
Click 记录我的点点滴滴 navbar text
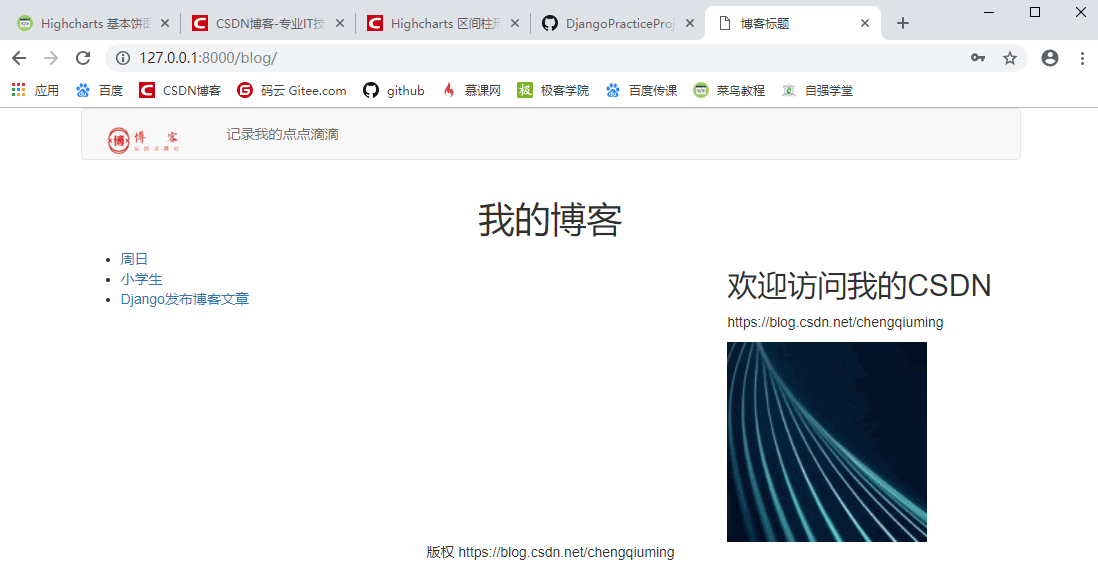point(282,134)
